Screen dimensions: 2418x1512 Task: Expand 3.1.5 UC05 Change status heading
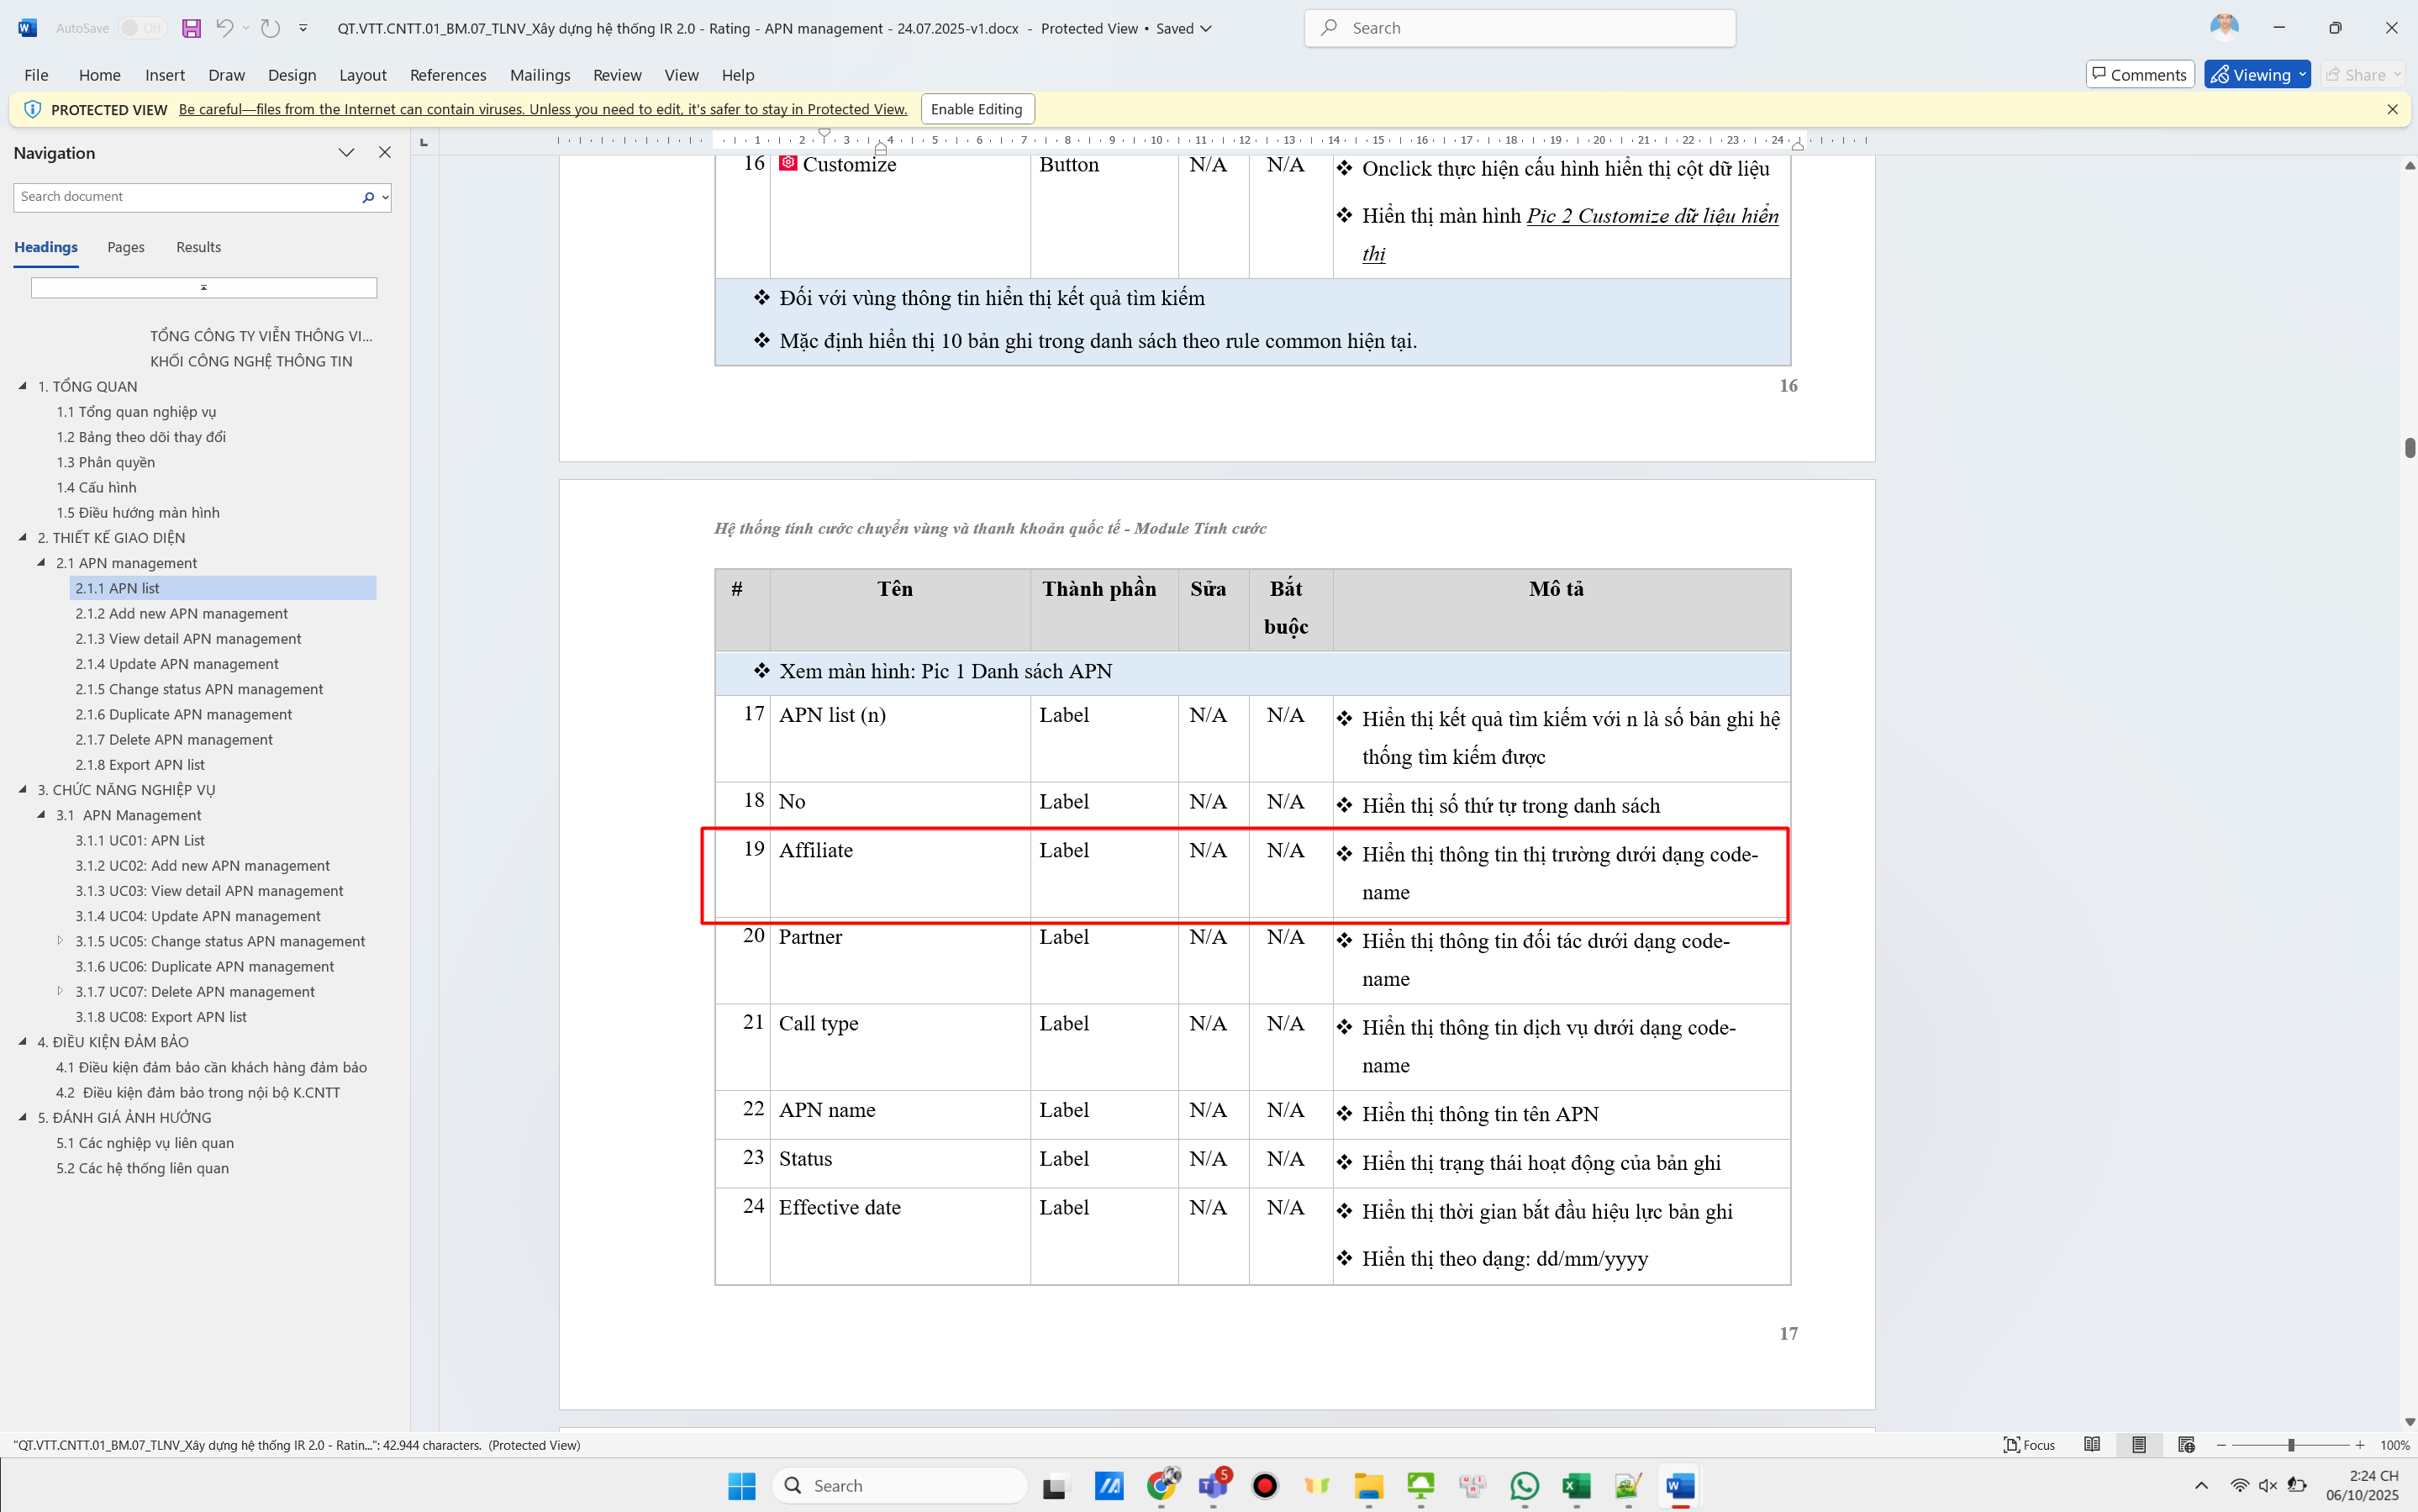click(60, 941)
